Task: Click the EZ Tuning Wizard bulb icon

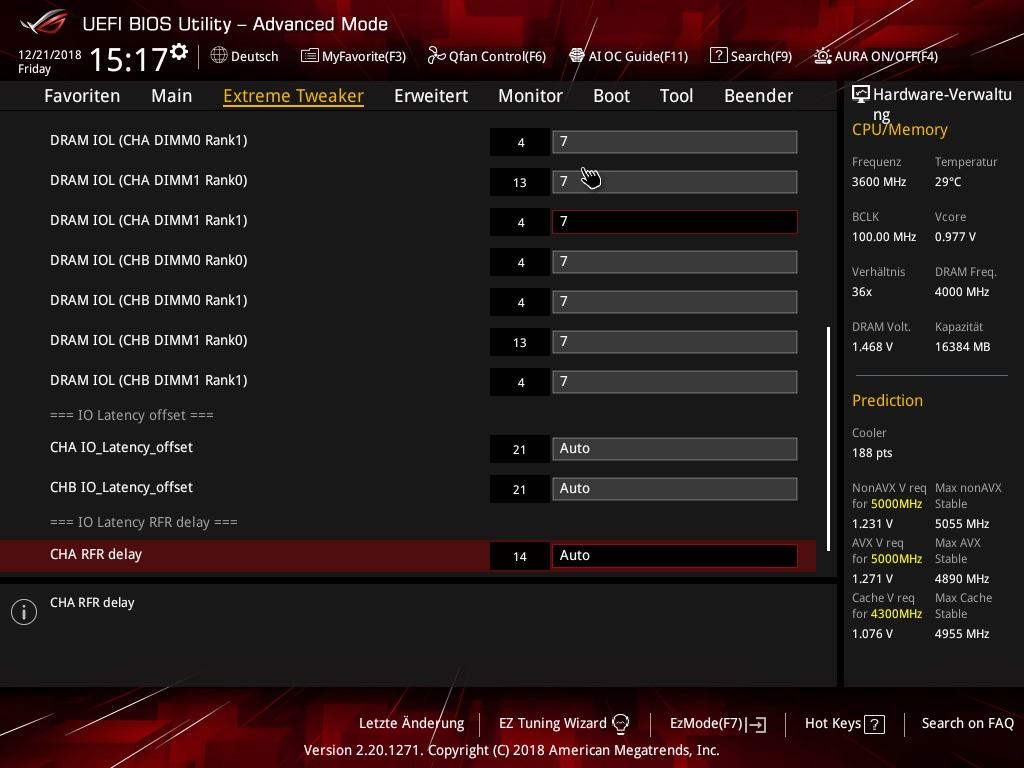Action: pos(620,723)
